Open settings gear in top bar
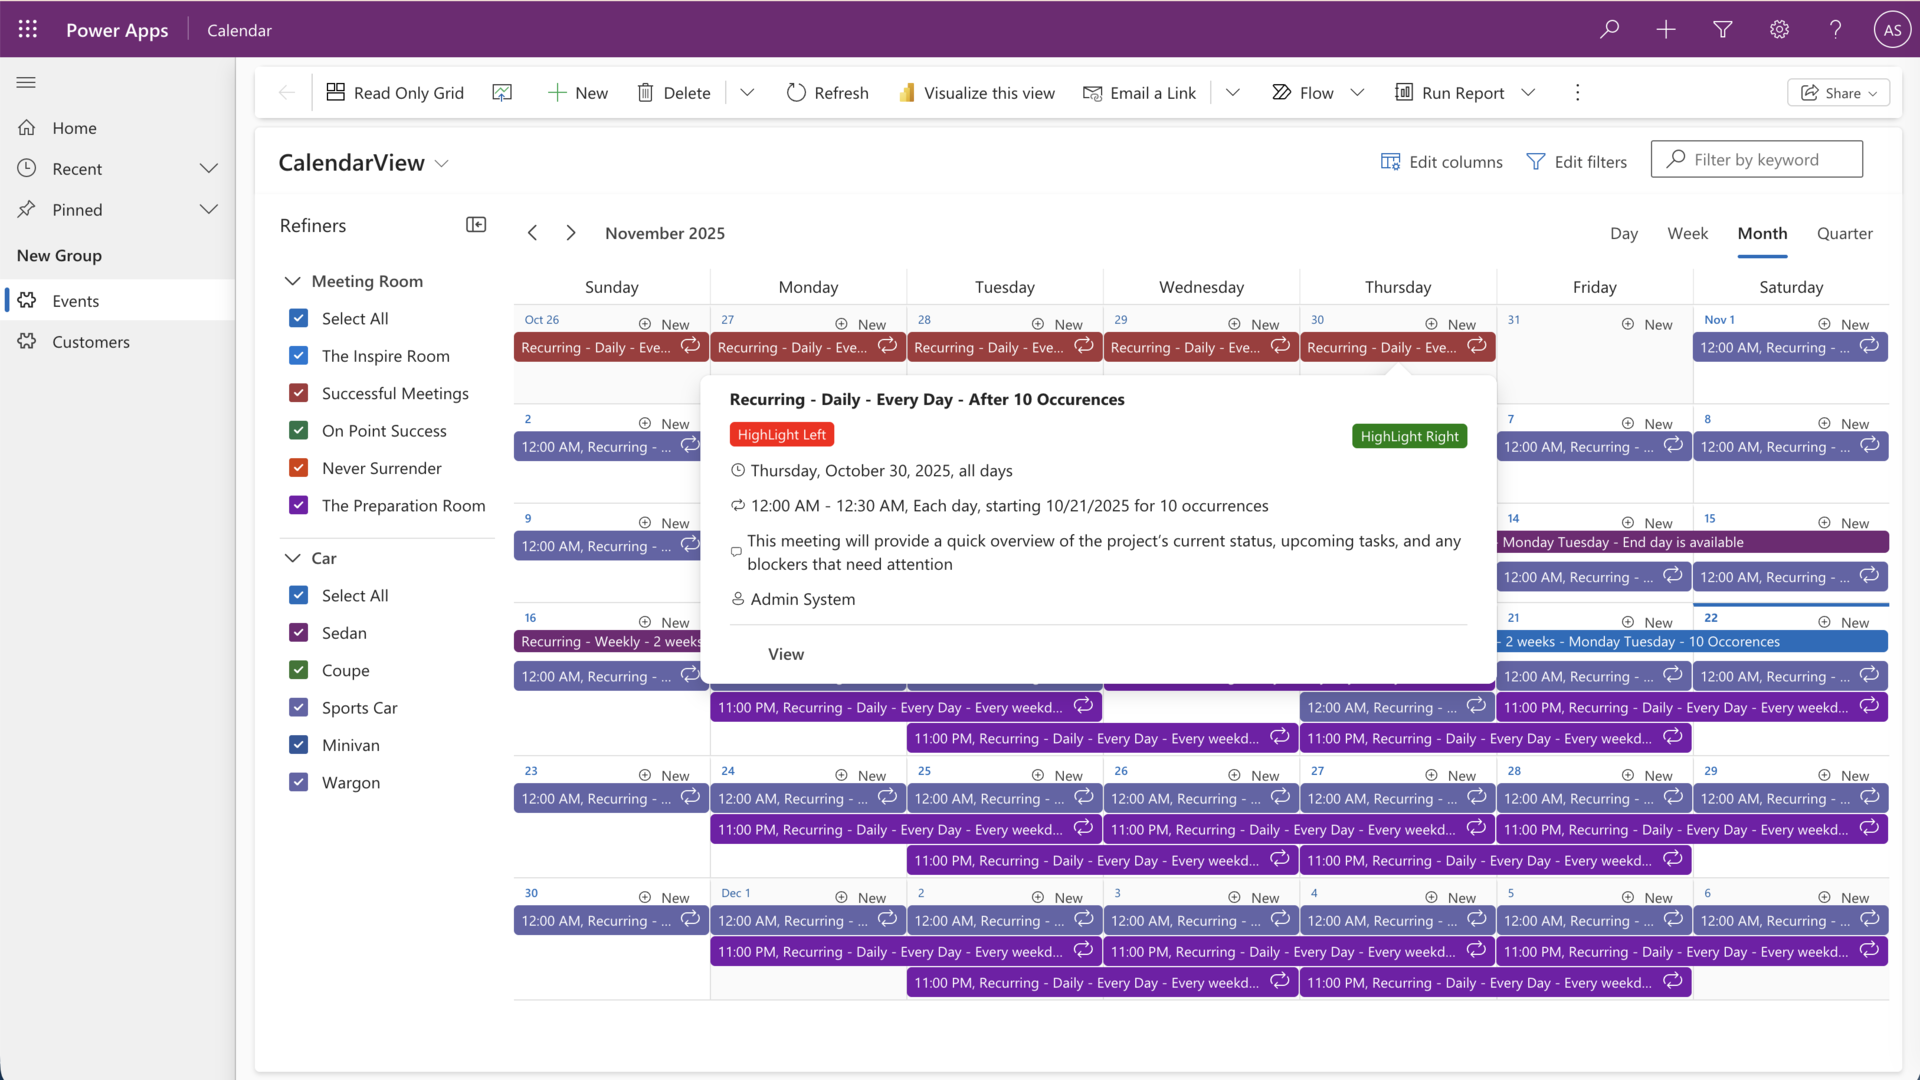 point(1779,29)
